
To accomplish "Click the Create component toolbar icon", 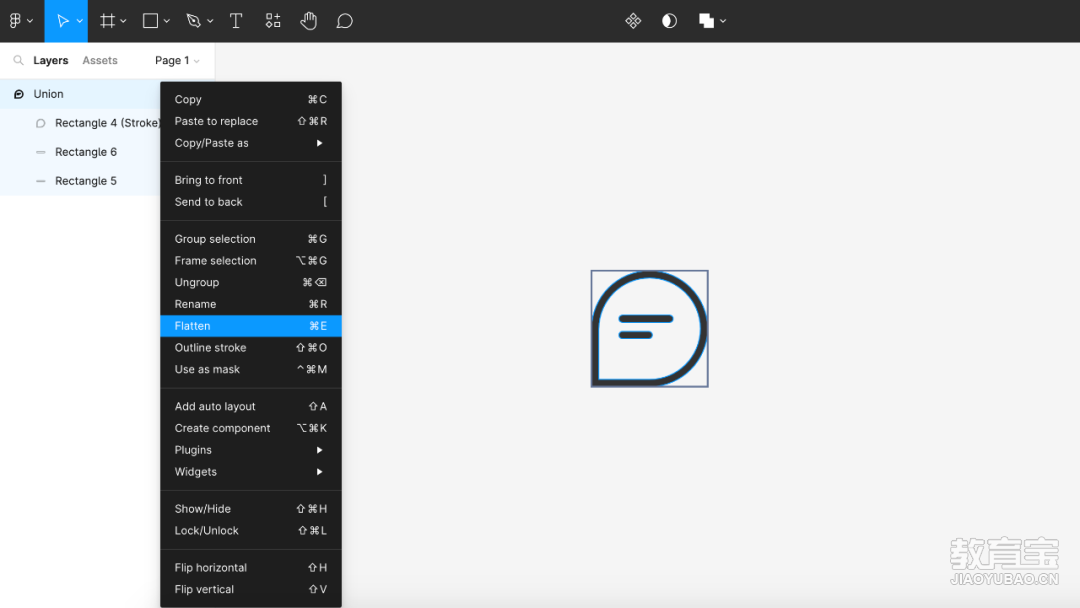I will [x=633, y=21].
